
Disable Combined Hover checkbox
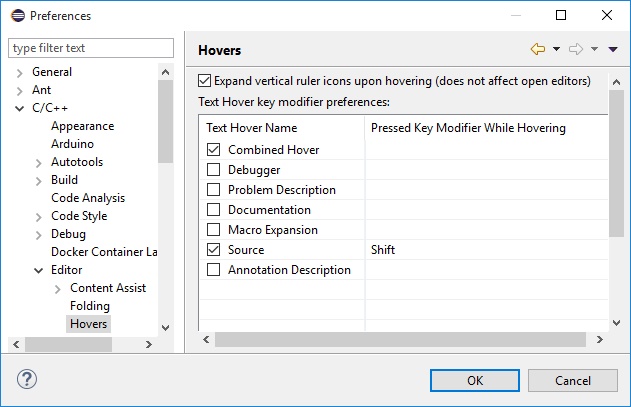click(x=213, y=150)
